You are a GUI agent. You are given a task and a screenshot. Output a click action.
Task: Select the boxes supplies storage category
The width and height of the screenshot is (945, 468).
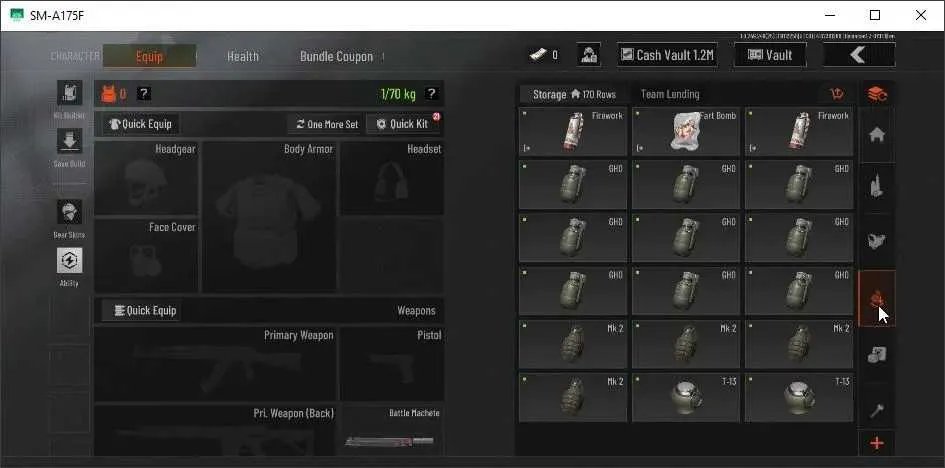point(877,355)
